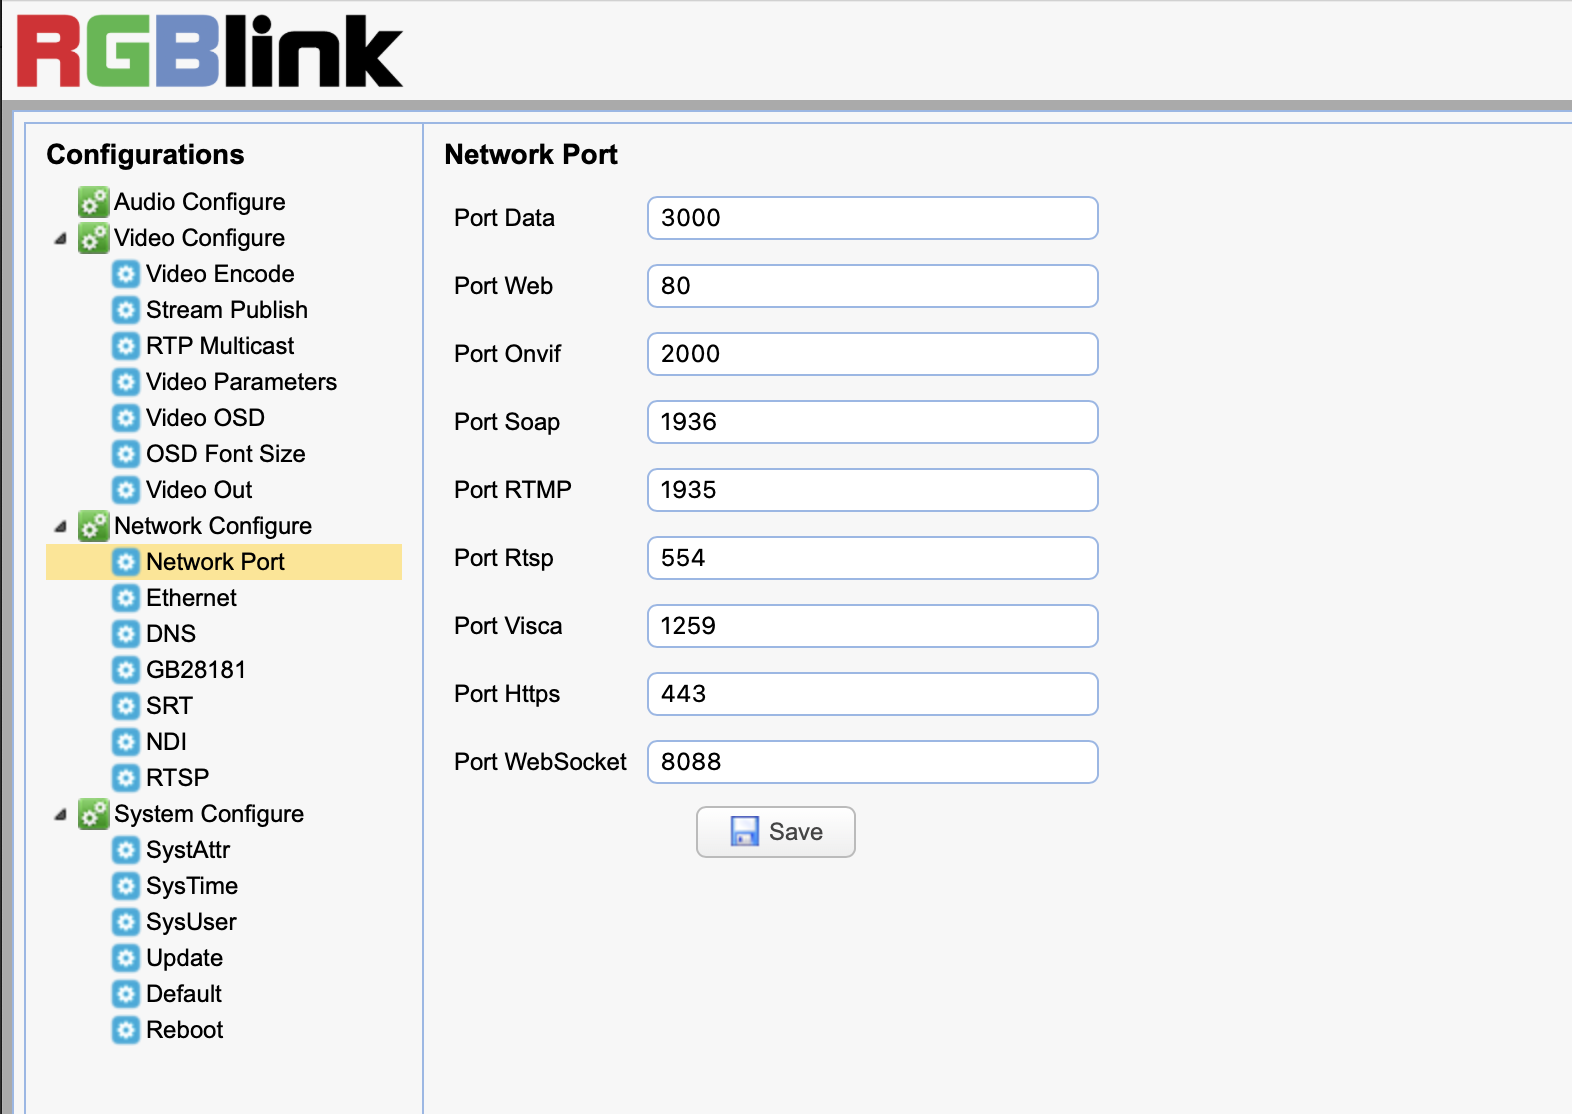Click the System Configure gear icon
This screenshot has height=1114, width=1572.
click(93, 814)
